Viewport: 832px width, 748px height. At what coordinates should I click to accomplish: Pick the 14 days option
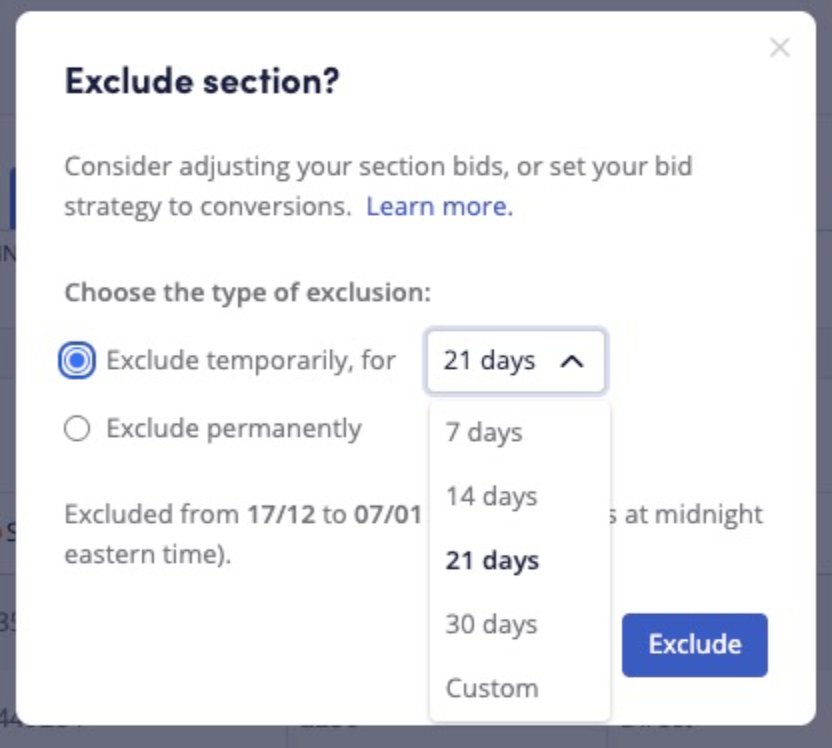click(x=491, y=497)
